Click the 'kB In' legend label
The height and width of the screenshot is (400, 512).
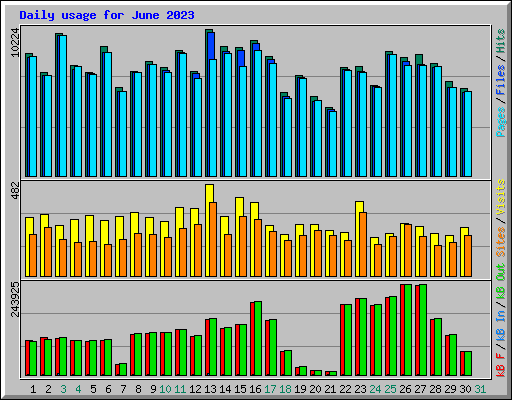pos(501,325)
